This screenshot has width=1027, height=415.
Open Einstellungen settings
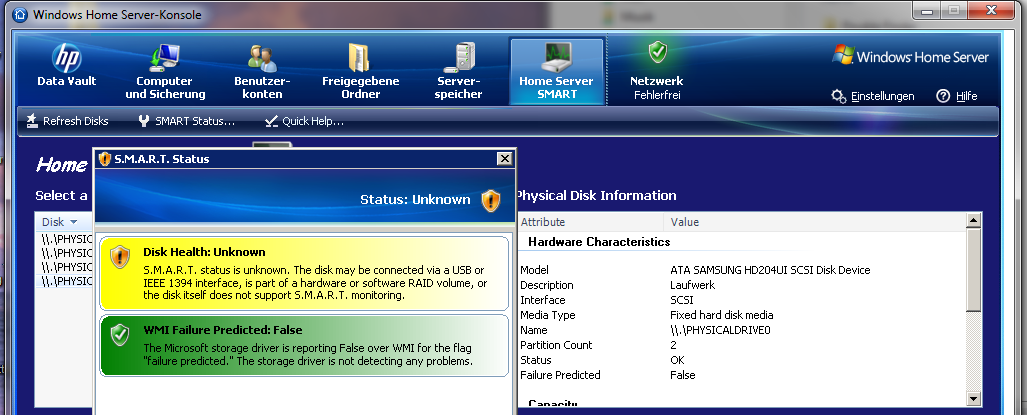click(872, 96)
